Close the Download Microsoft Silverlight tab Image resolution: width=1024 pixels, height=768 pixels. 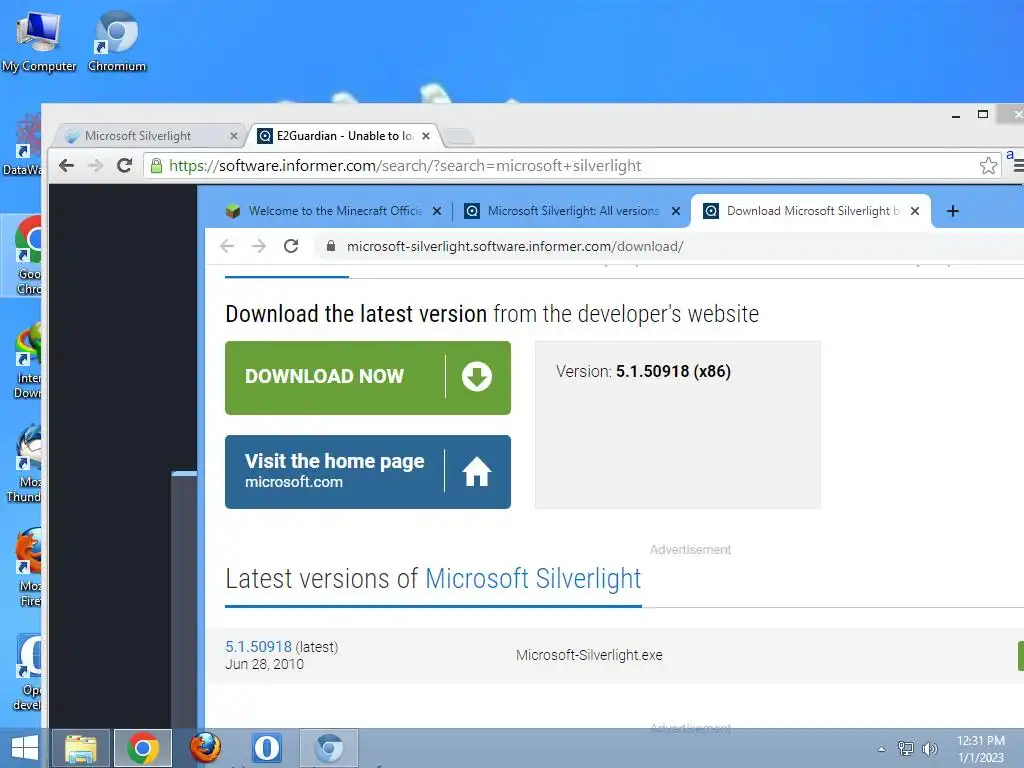pos(915,211)
